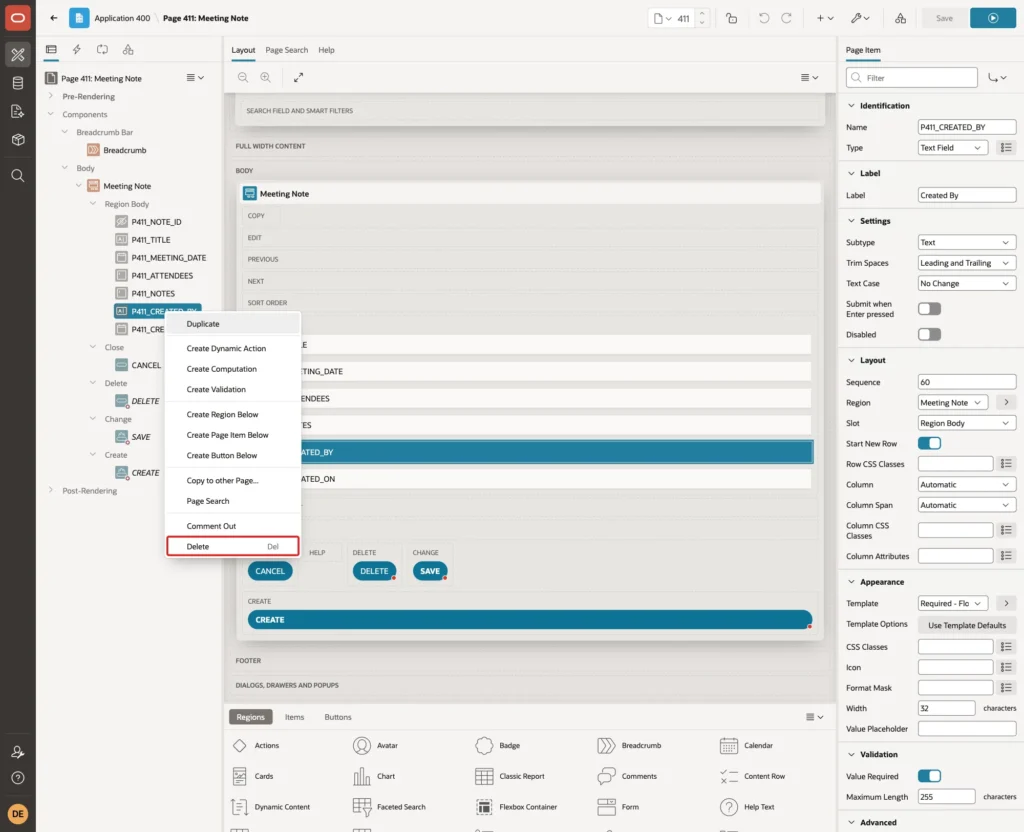Screen dimensions: 1024x832
Task: Click the page lock icon in top toolbar
Action: click(731, 18)
